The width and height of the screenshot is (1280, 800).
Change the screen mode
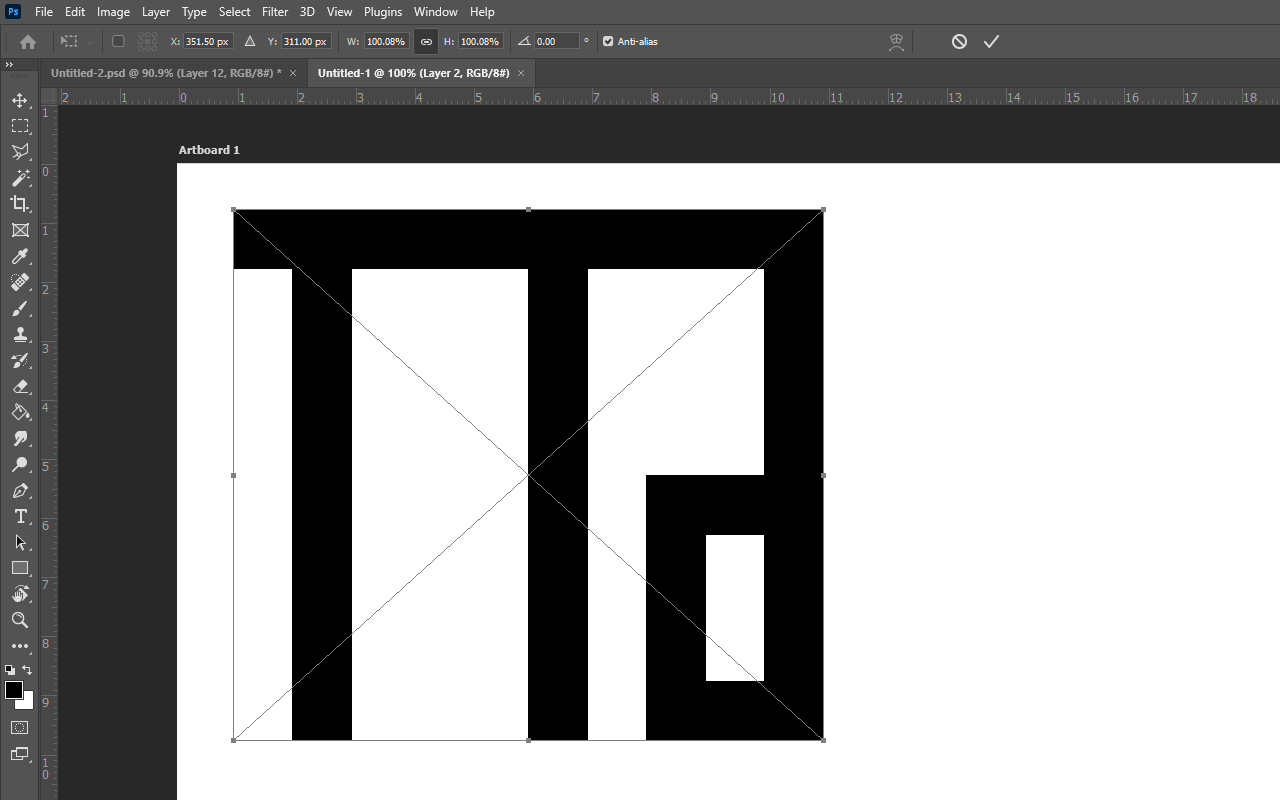tap(20, 754)
